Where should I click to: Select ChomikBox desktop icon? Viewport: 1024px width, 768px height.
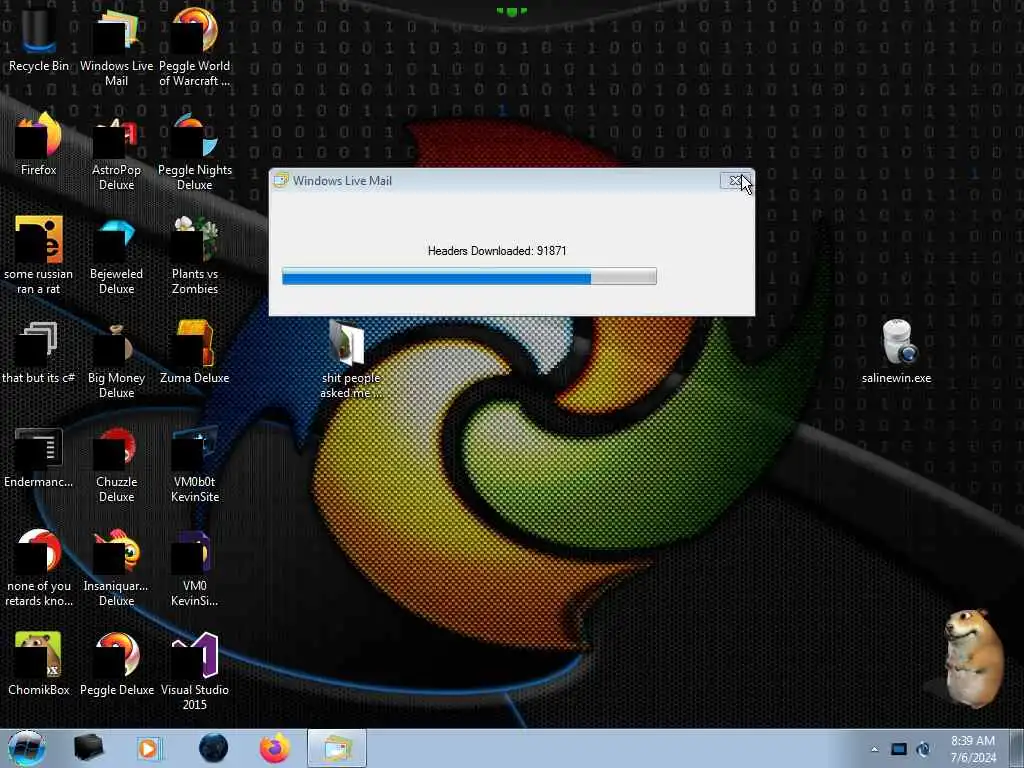coord(39,664)
